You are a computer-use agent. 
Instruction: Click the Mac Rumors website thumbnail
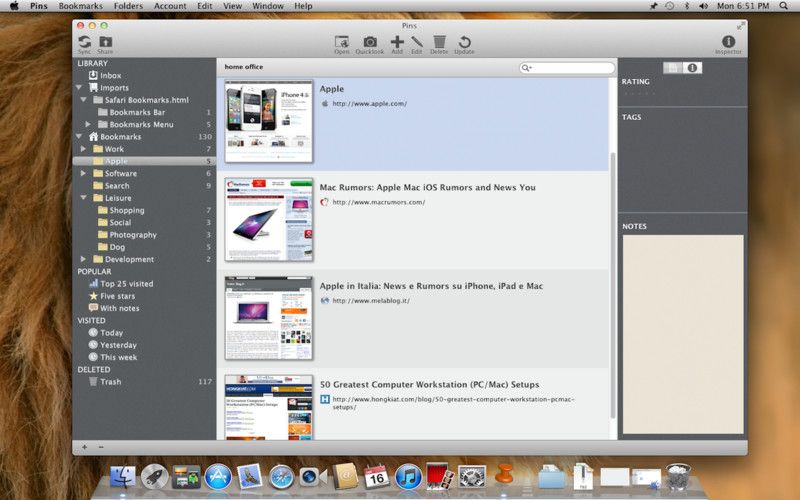(269, 220)
